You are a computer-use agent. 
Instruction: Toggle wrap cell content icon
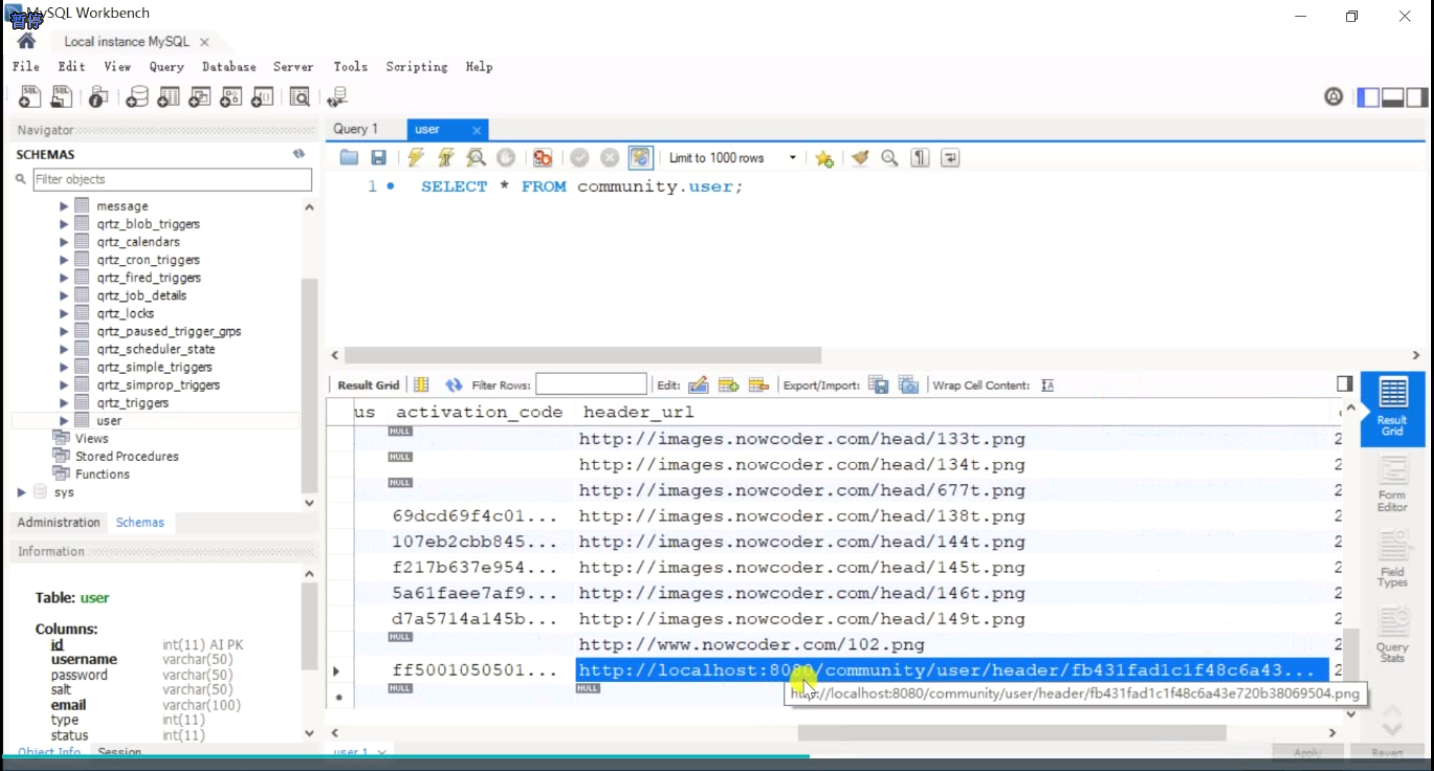click(1047, 385)
